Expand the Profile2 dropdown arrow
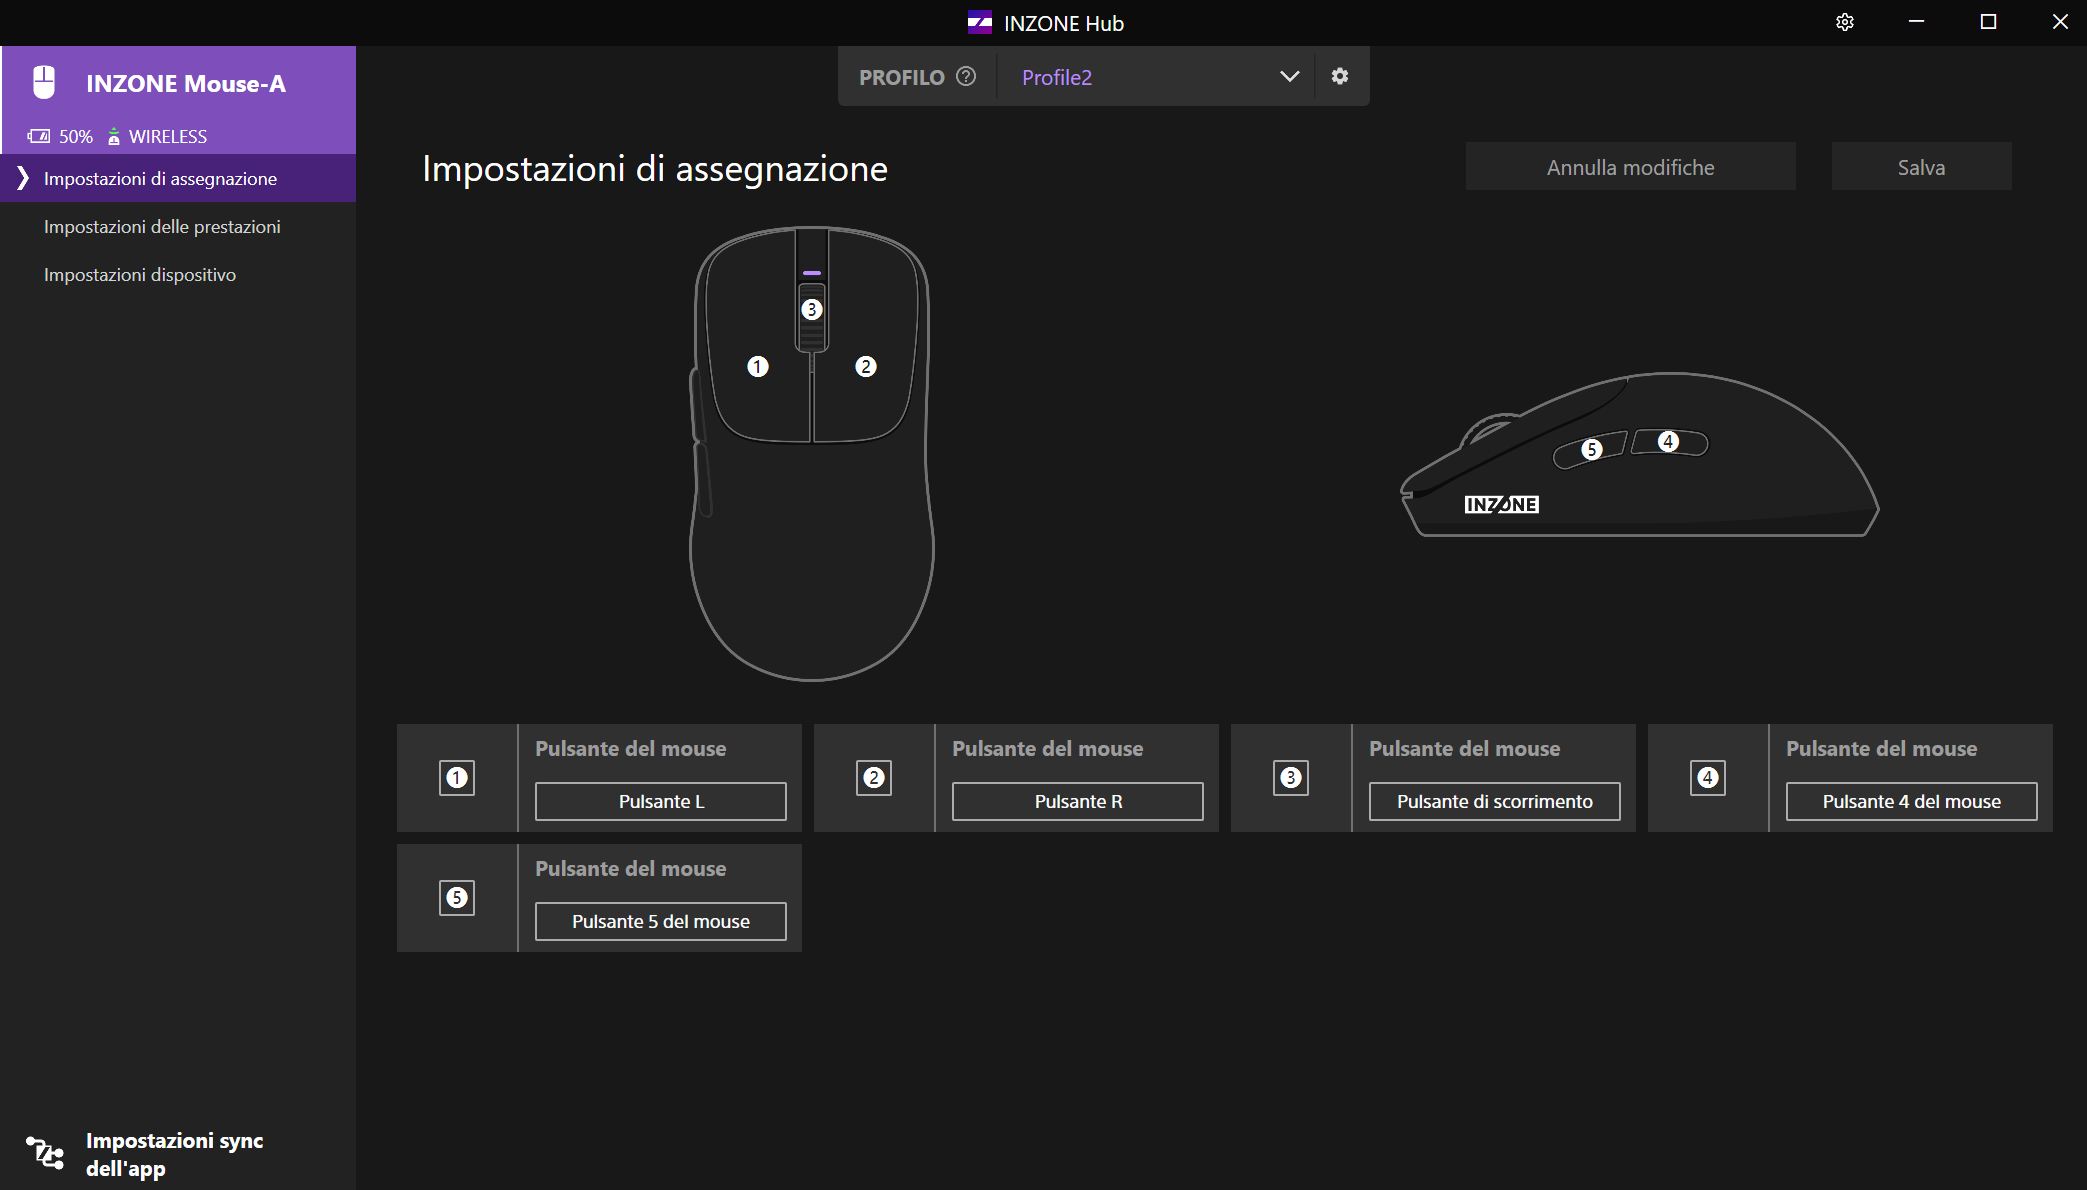Image resolution: width=2087 pixels, height=1190 pixels. 1289,76
